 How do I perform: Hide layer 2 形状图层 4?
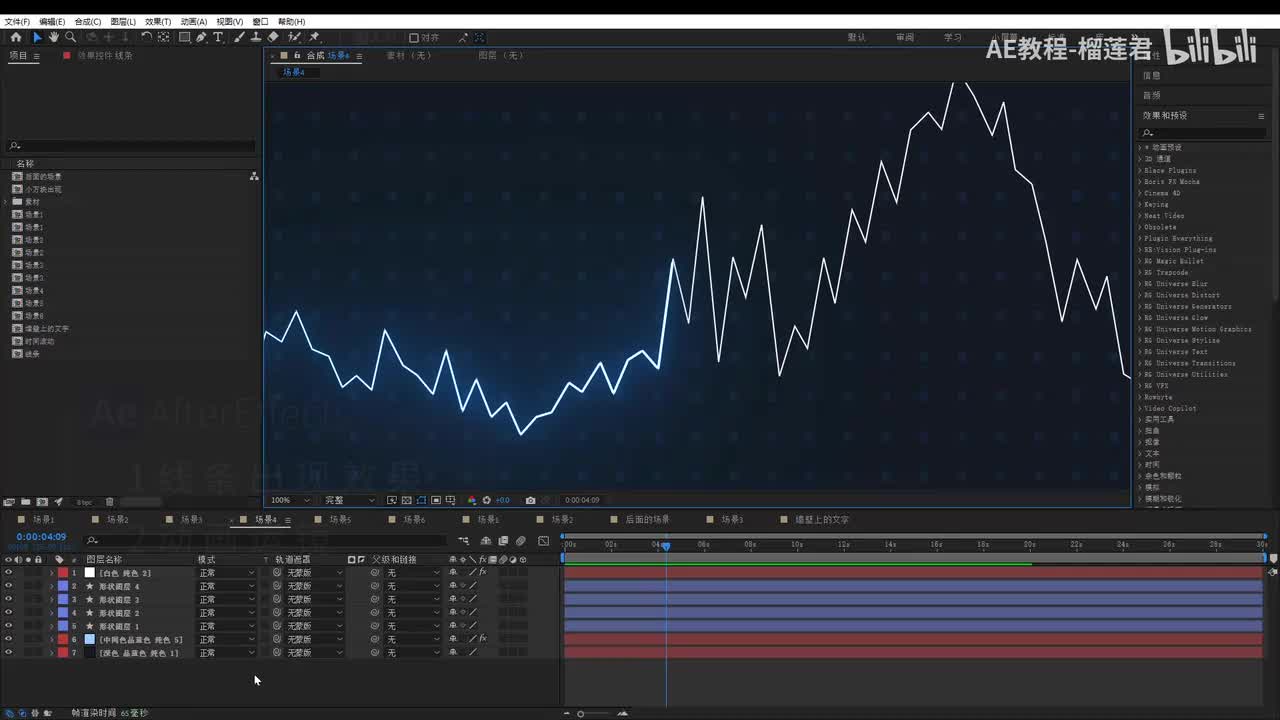click(9, 586)
